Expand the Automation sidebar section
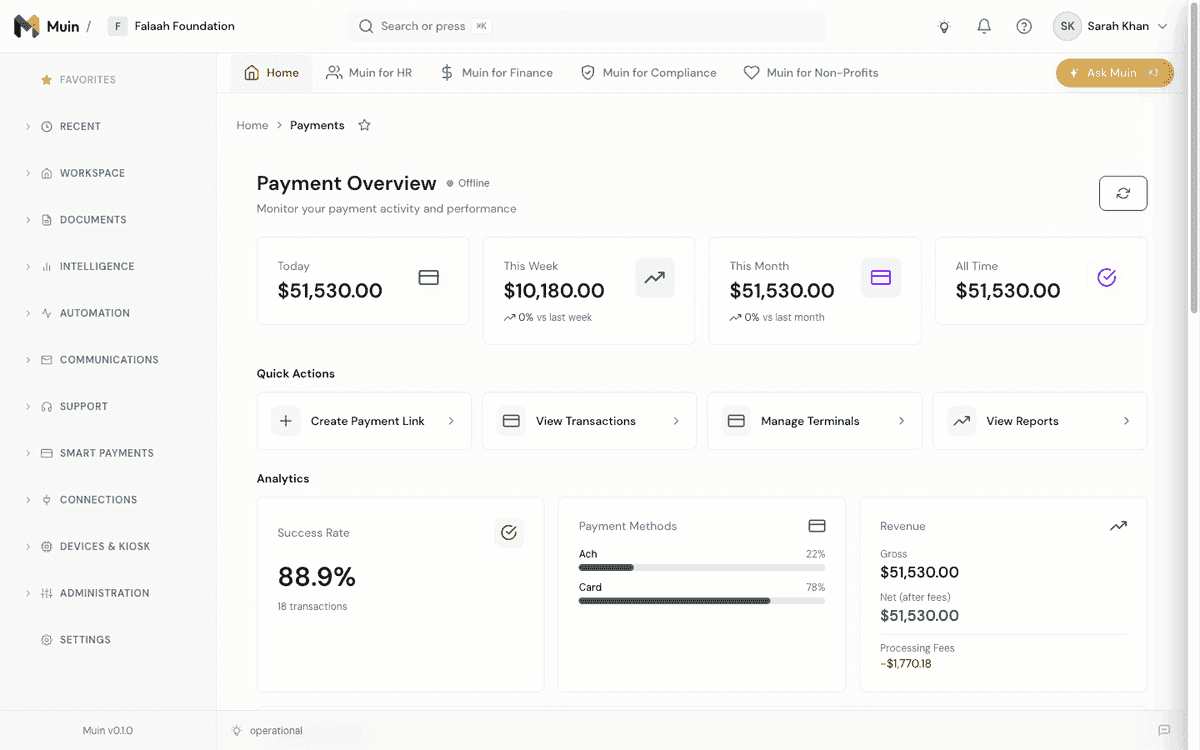Viewport: 1200px width, 750px height. click(28, 313)
